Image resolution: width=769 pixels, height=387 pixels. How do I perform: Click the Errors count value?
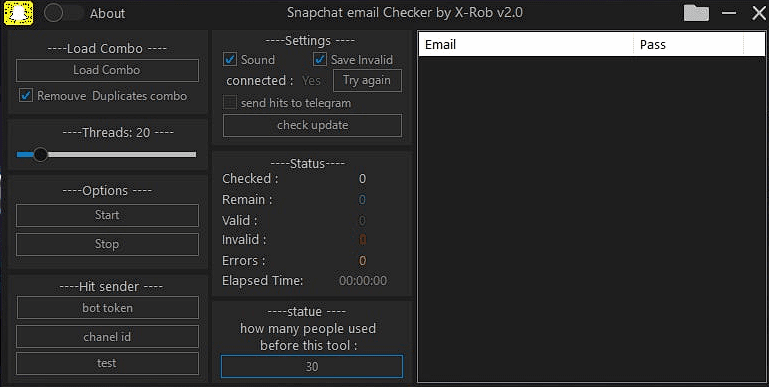(362, 260)
